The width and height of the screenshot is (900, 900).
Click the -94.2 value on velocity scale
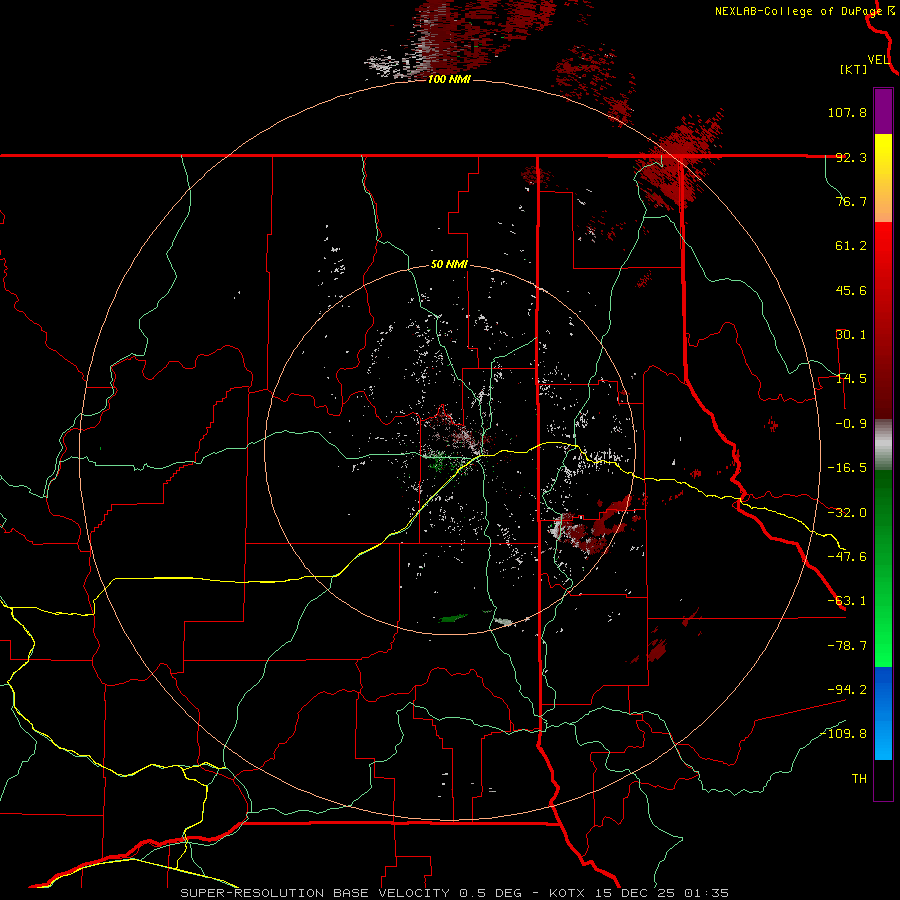coord(847,689)
